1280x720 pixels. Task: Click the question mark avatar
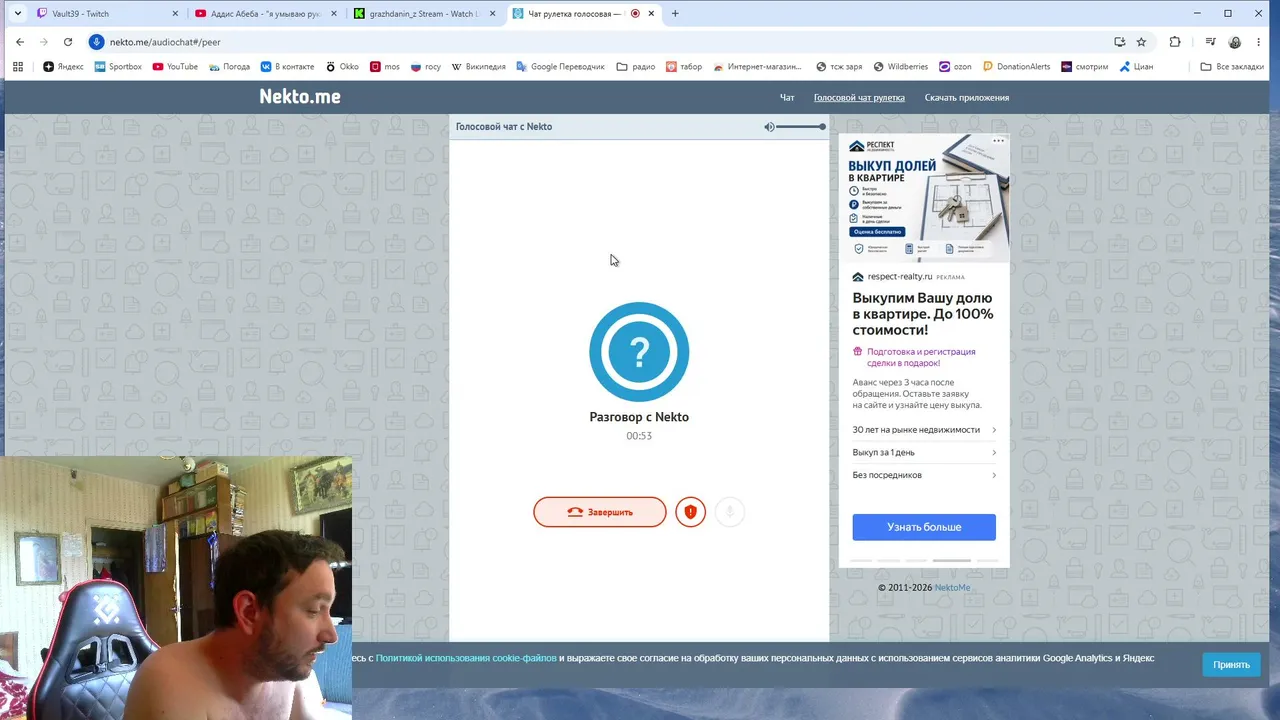pyautogui.click(x=639, y=352)
